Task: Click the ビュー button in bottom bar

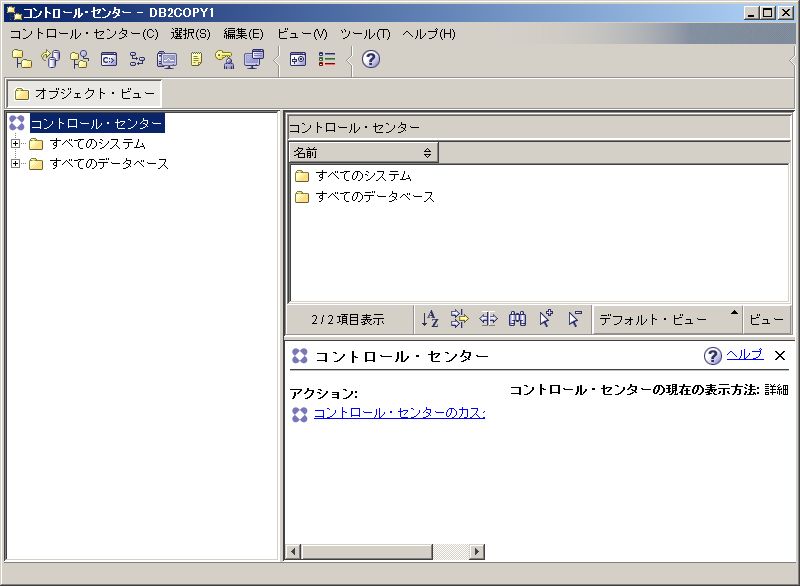Action: pyautogui.click(x=766, y=319)
